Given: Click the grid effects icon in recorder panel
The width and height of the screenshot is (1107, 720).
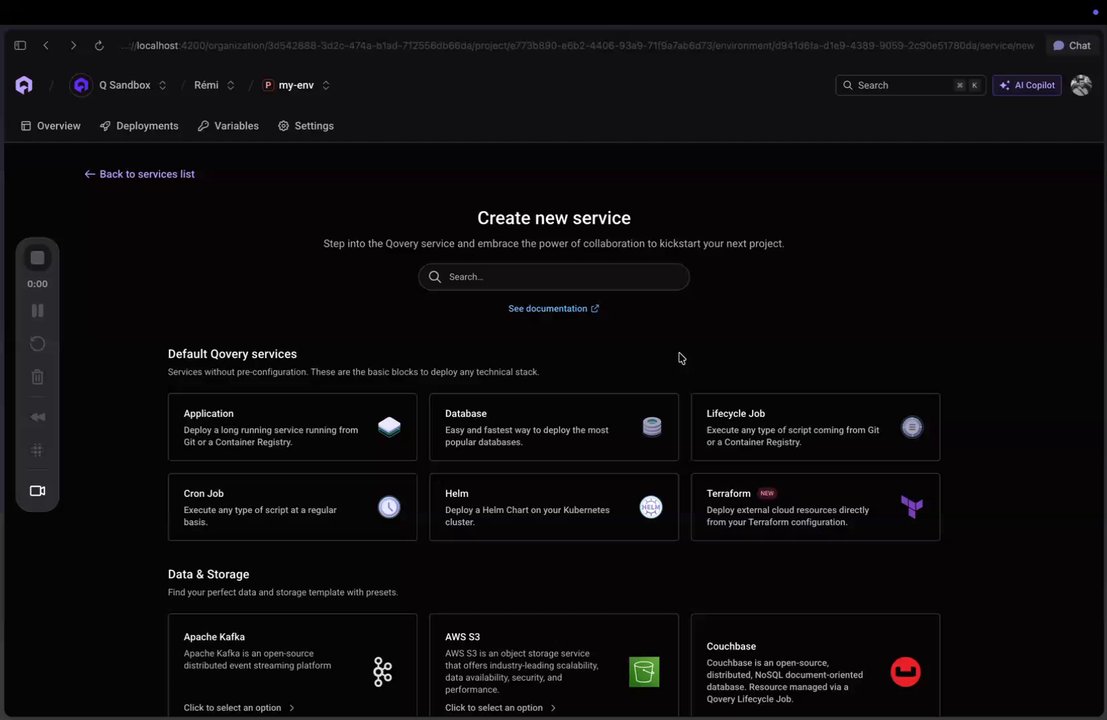Looking at the screenshot, I should (x=37, y=450).
